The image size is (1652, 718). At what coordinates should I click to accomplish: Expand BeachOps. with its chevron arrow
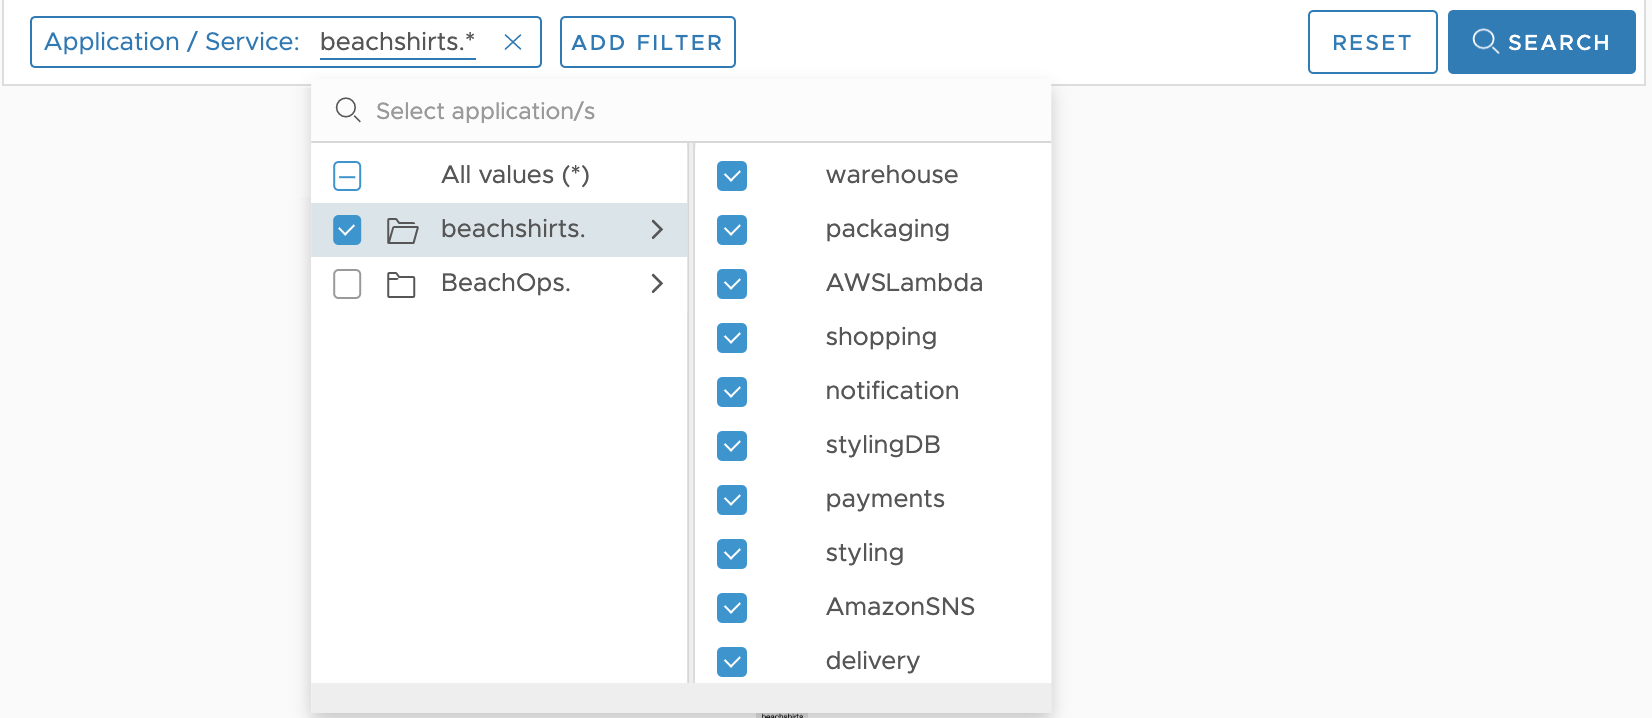[657, 284]
